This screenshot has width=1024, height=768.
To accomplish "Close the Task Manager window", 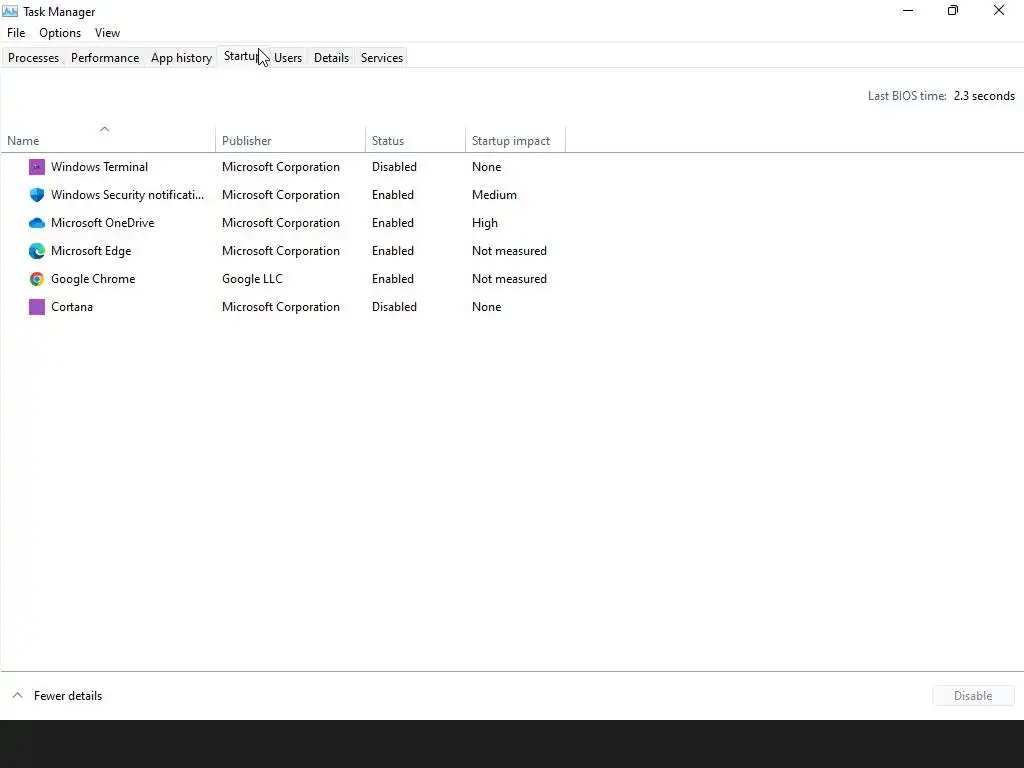I will point(999,10).
